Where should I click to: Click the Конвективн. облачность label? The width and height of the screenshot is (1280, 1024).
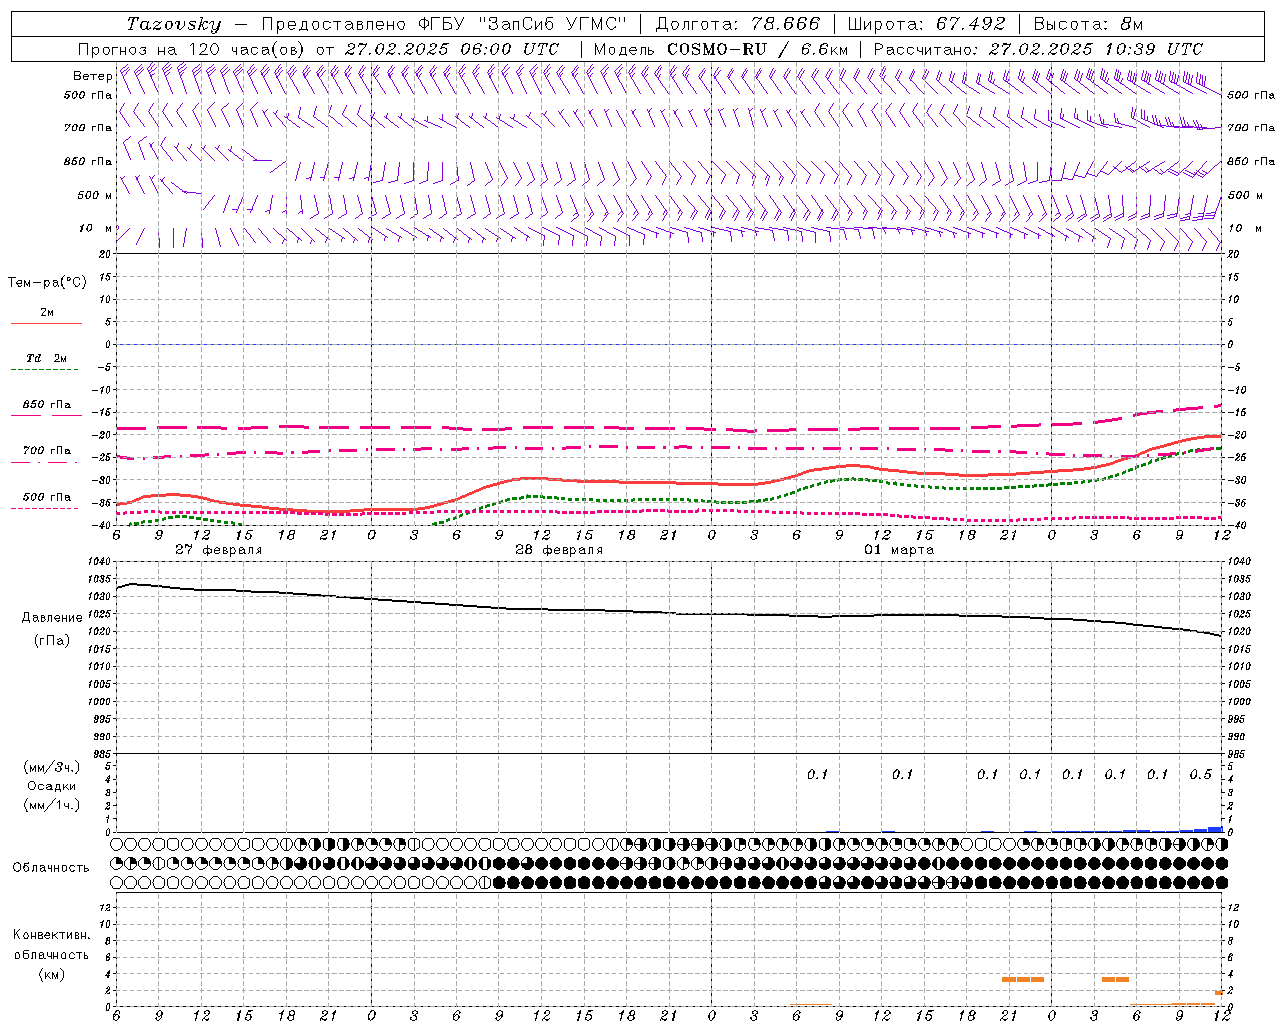pos(51,945)
